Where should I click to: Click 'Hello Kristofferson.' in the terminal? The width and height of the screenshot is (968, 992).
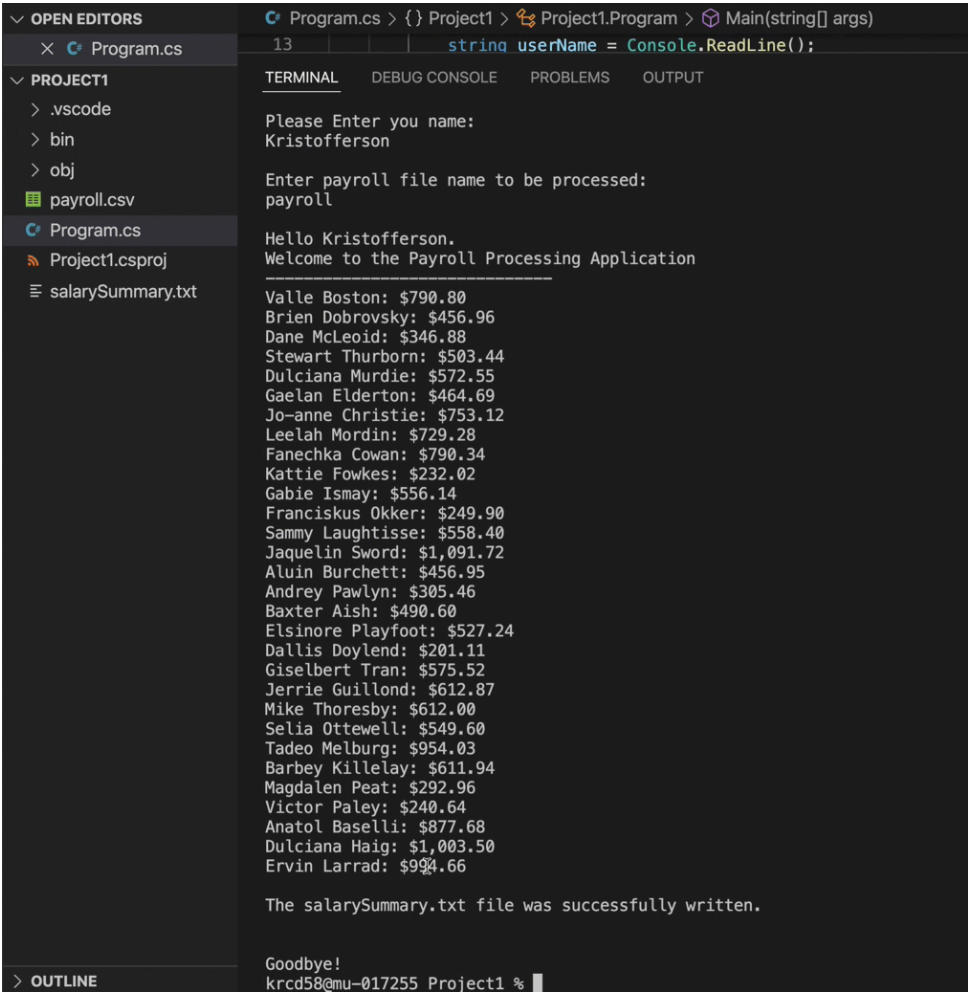(x=359, y=239)
